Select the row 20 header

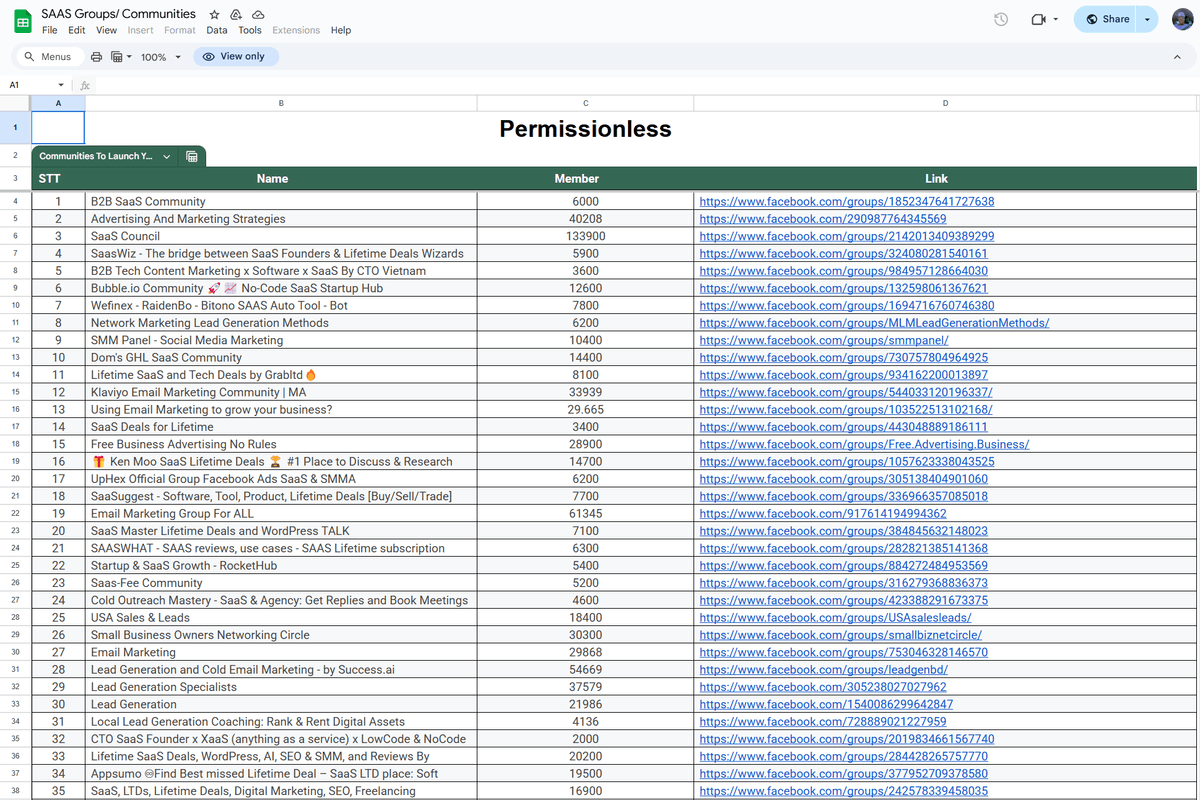coord(16,479)
